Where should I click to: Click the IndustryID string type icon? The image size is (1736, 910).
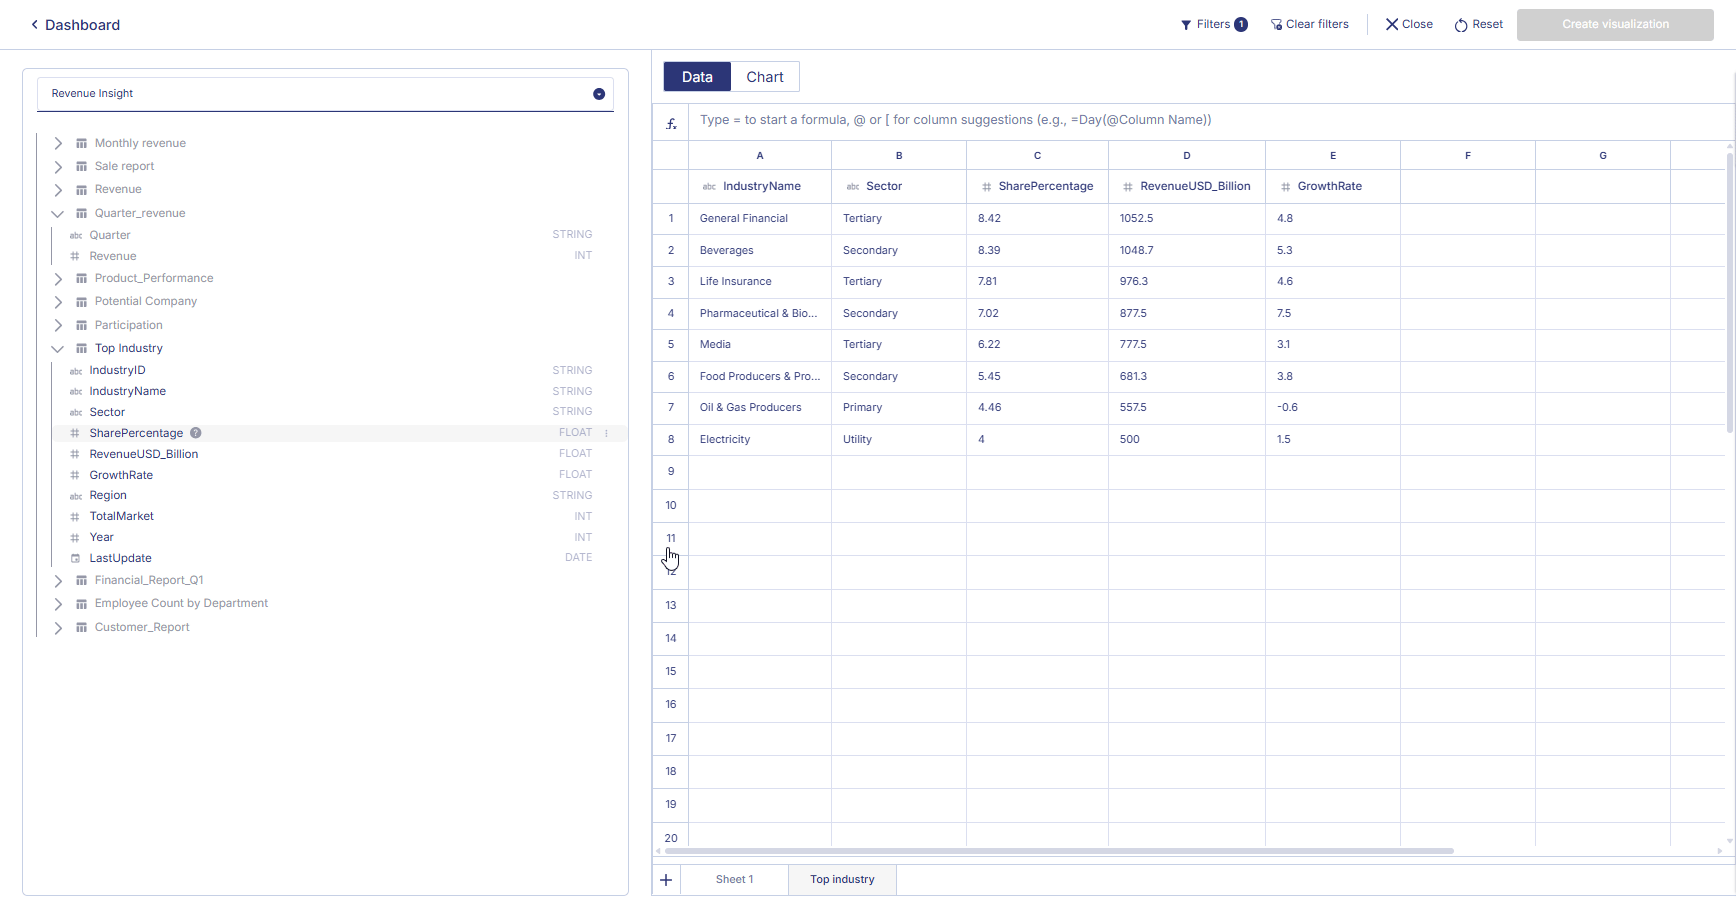click(75, 371)
